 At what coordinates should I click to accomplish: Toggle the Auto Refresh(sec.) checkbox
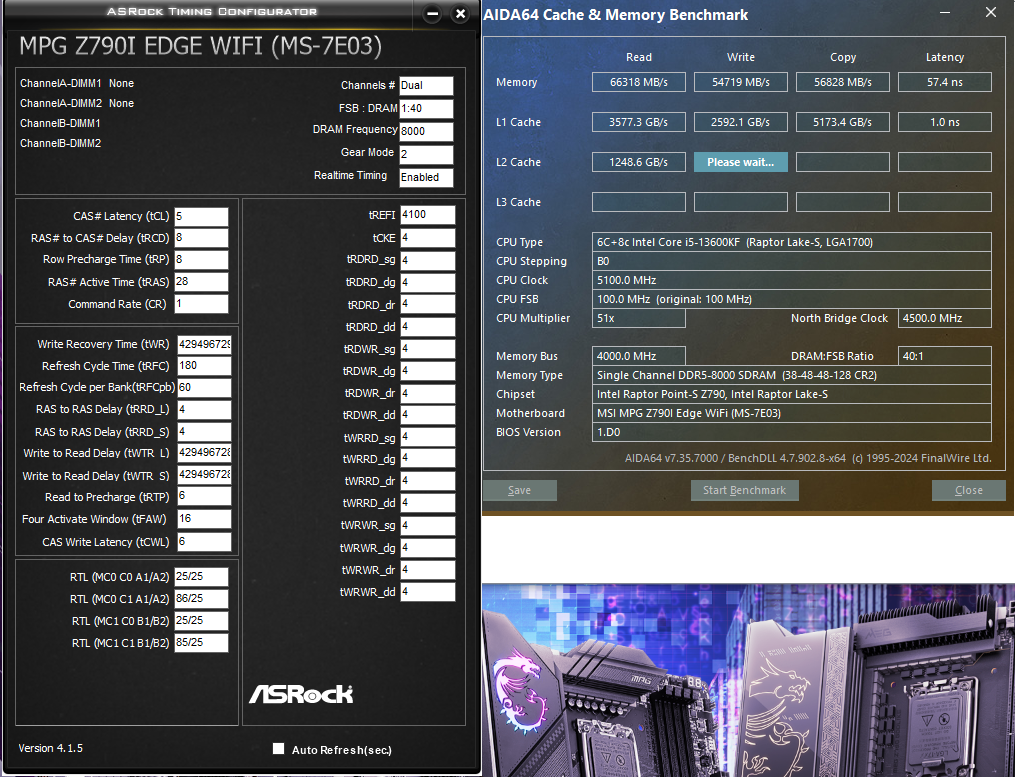[x=278, y=749]
